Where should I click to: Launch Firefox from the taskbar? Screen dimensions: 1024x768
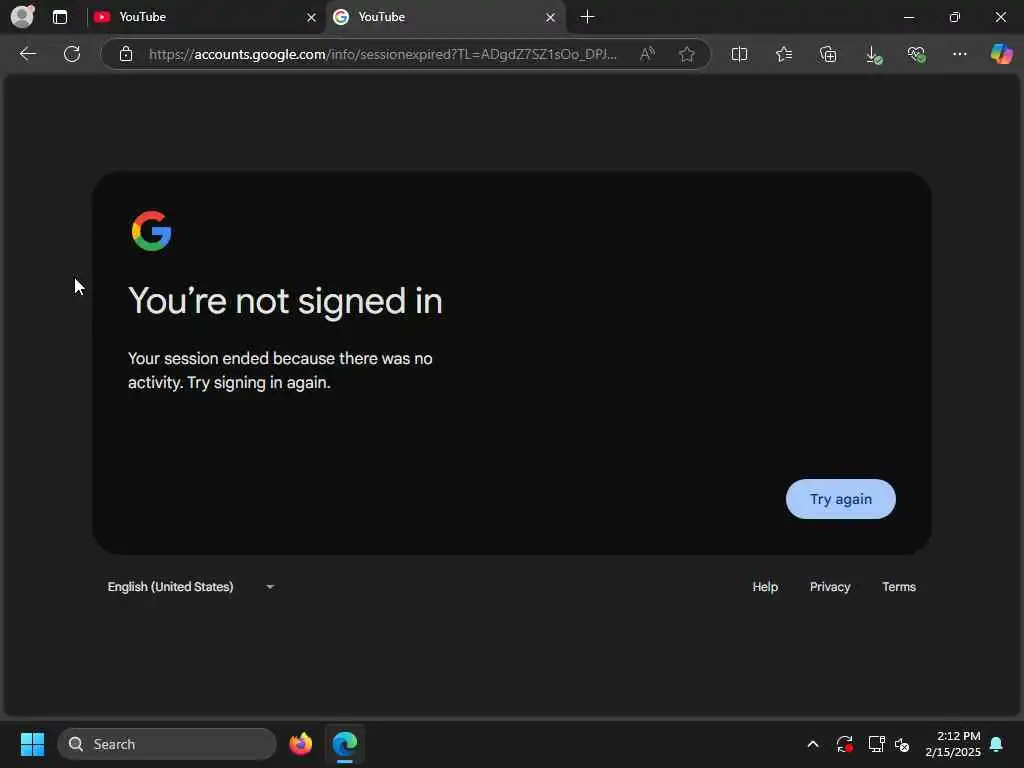300,744
